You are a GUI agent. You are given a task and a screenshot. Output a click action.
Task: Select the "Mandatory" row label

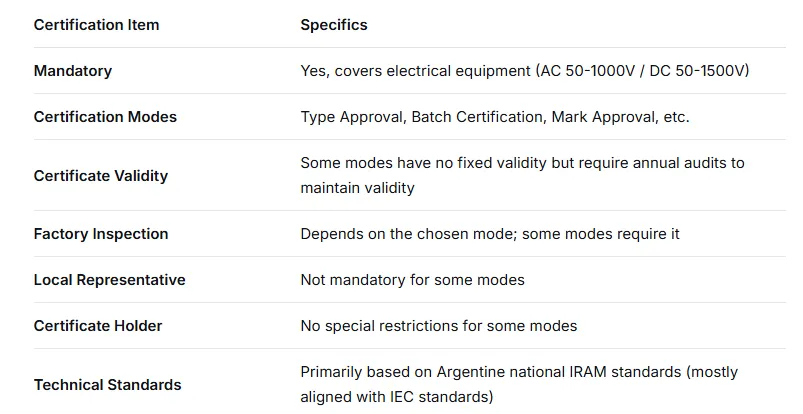[x=73, y=71]
